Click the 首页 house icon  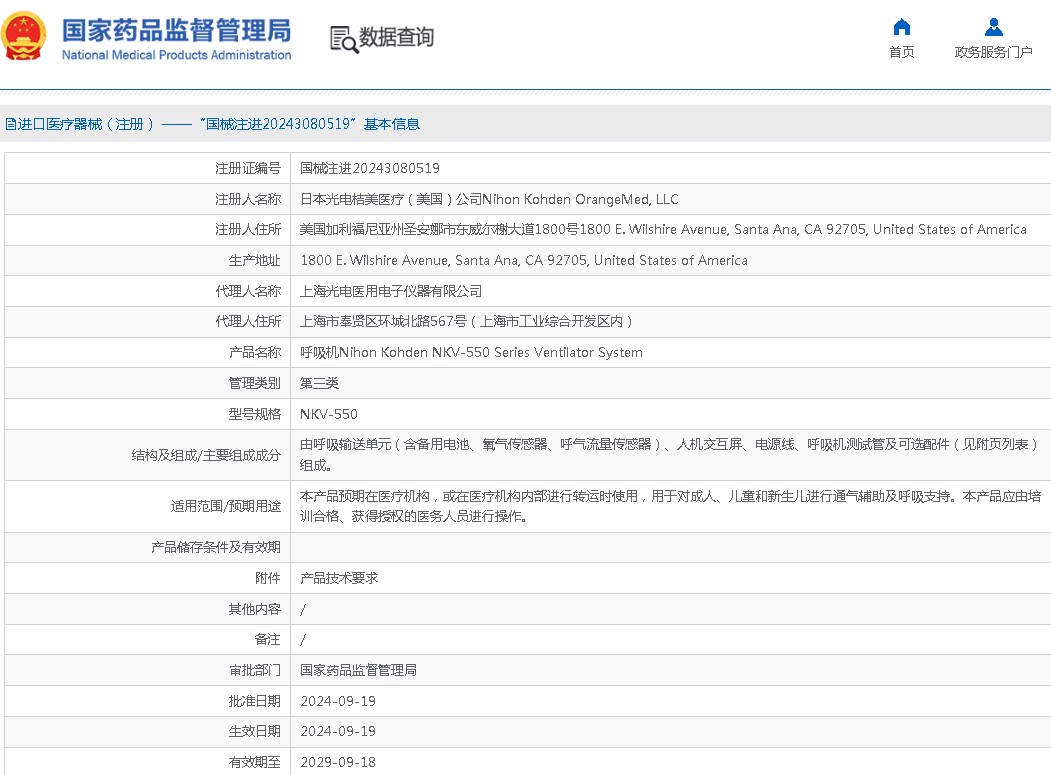click(x=901, y=27)
